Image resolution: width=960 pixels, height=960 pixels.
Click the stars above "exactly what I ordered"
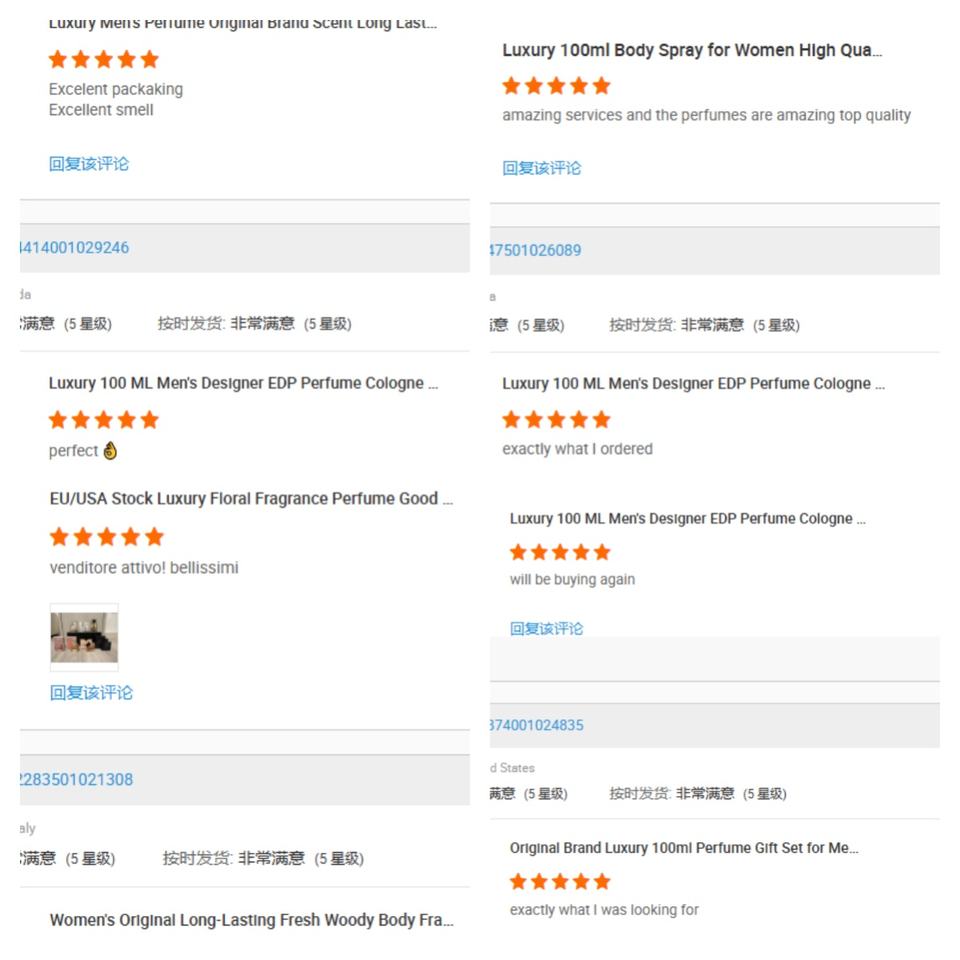click(x=556, y=419)
